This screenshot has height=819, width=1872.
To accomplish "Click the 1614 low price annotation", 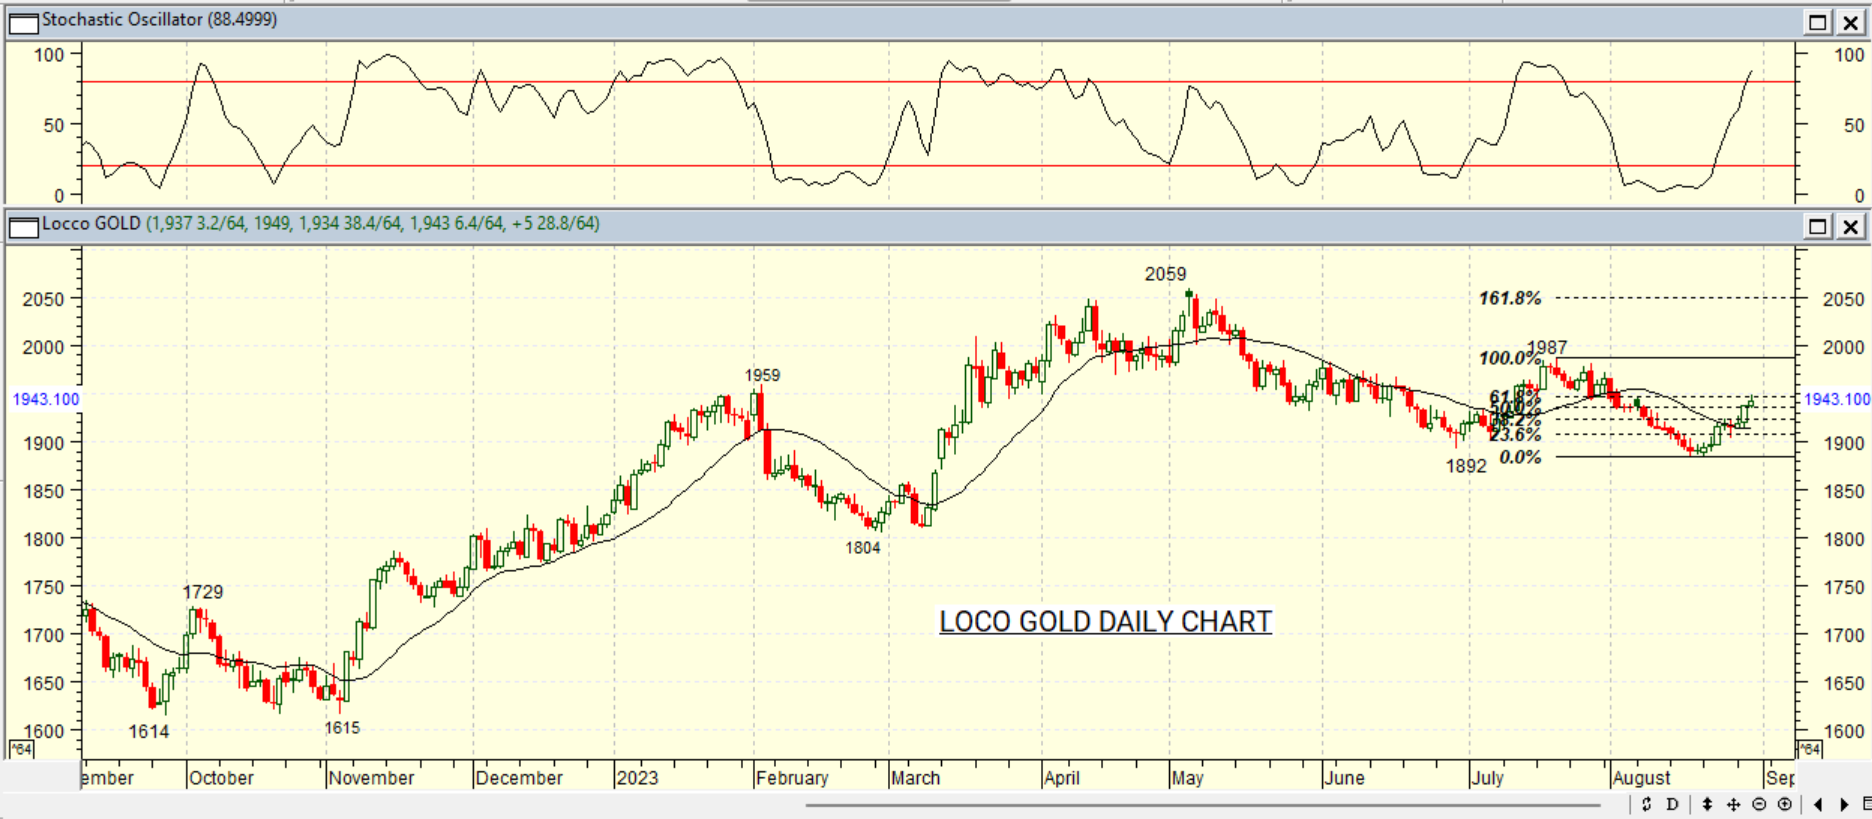I will tap(149, 732).
